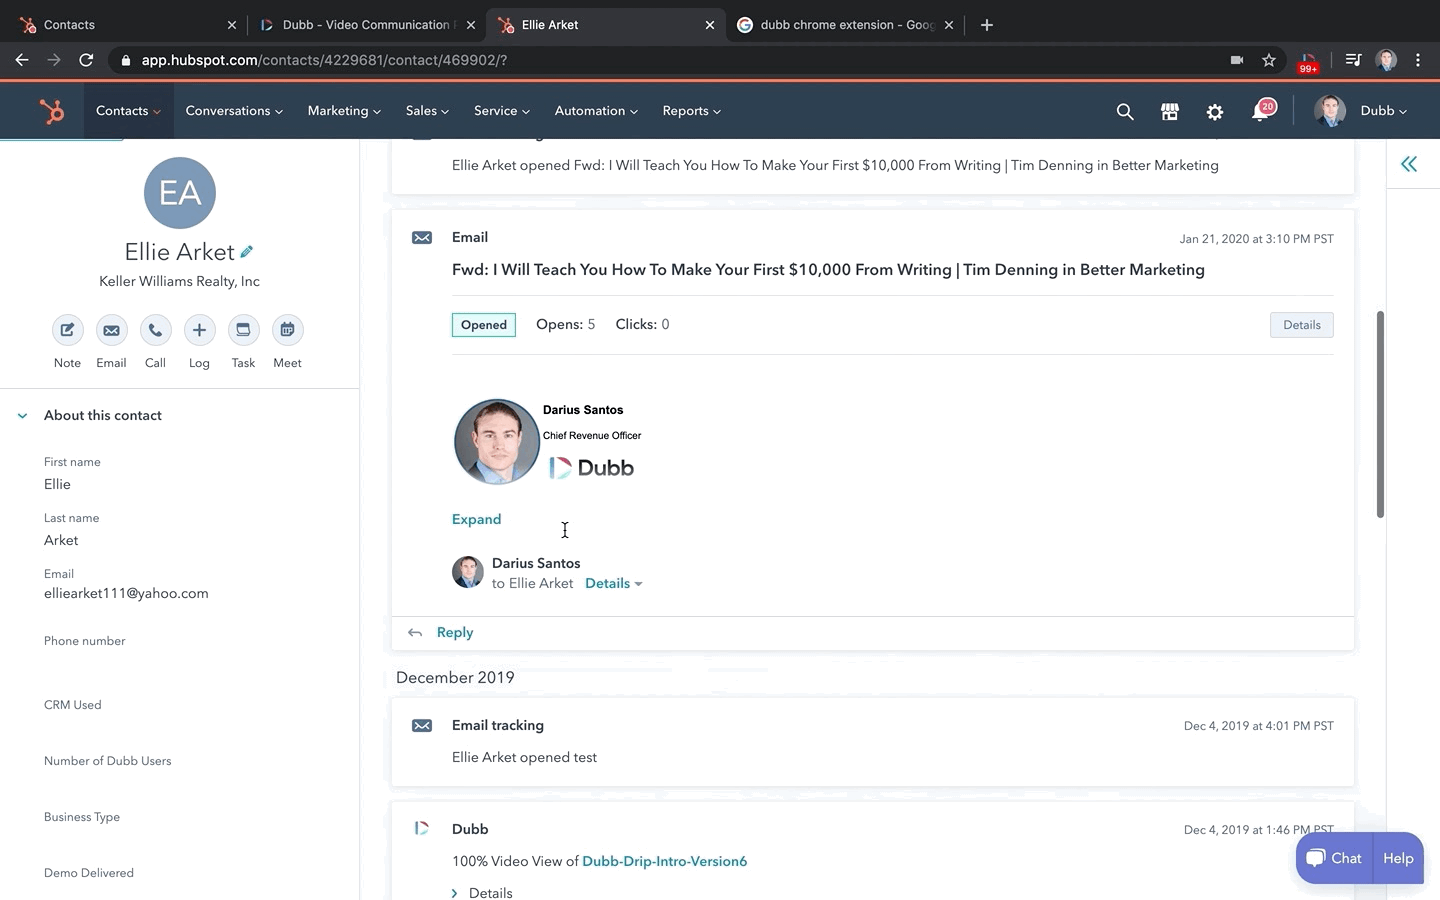The width and height of the screenshot is (1440, 900).
Task: Click the media control icon in Chrome toolbar
Action: 1353,60
